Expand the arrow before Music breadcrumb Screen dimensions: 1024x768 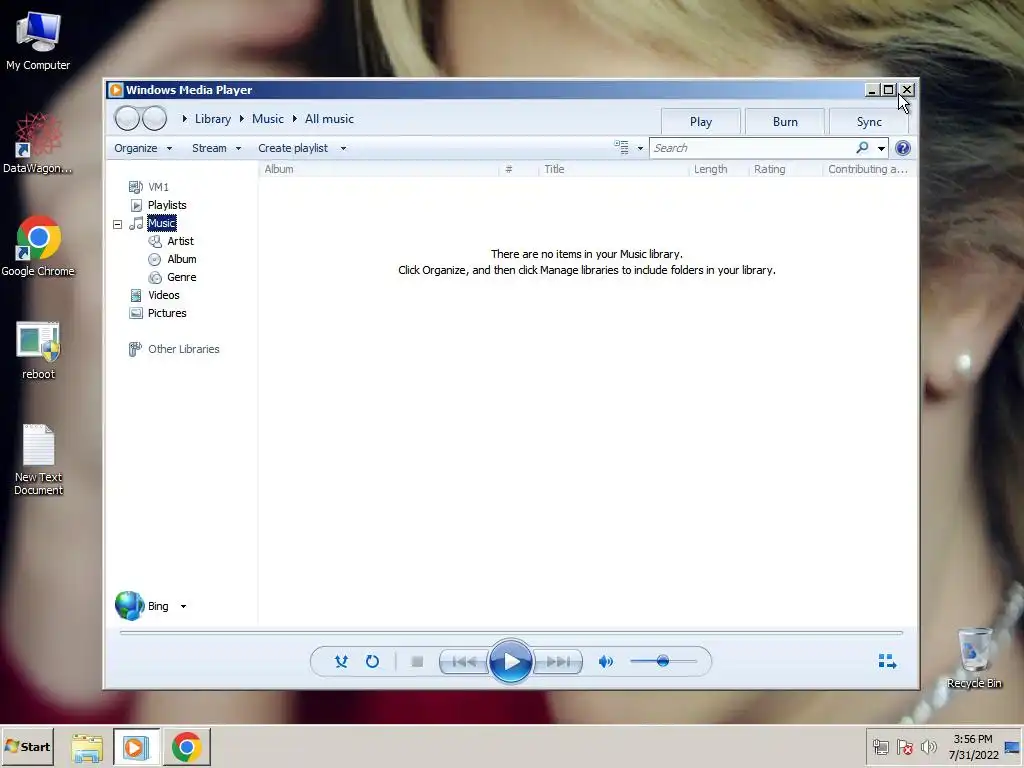242,119
